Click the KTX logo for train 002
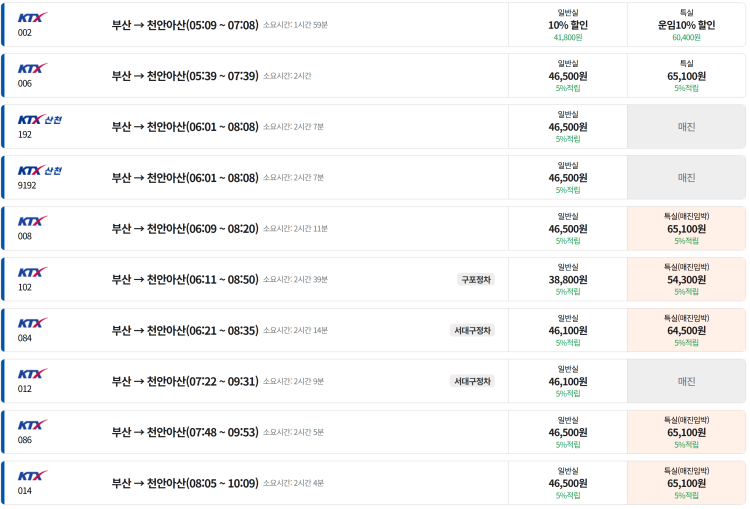Image resolution: width=750 pixels, height=509 pixels. coord(32,17)
